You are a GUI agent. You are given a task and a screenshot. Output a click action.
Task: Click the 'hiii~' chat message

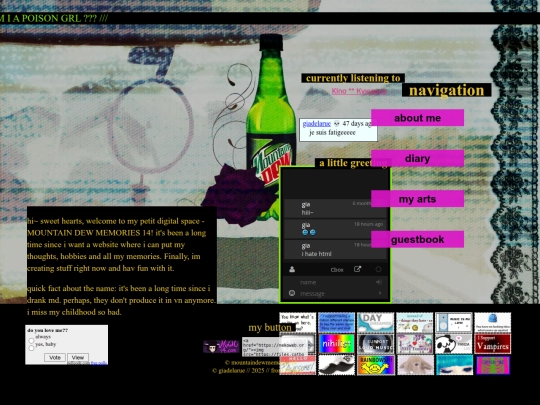point(307,212)
